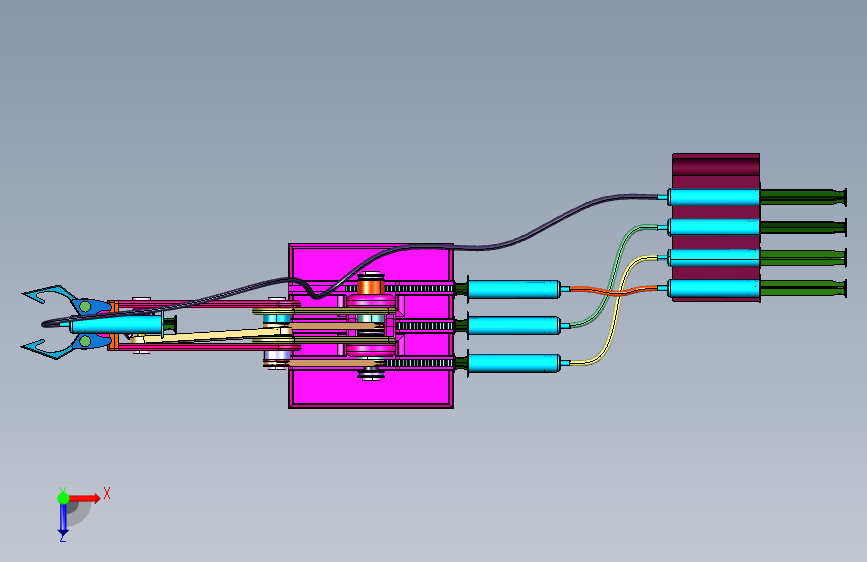
Task: Click the blue Z axis arrow on the triad
Action: pos(63,520)
